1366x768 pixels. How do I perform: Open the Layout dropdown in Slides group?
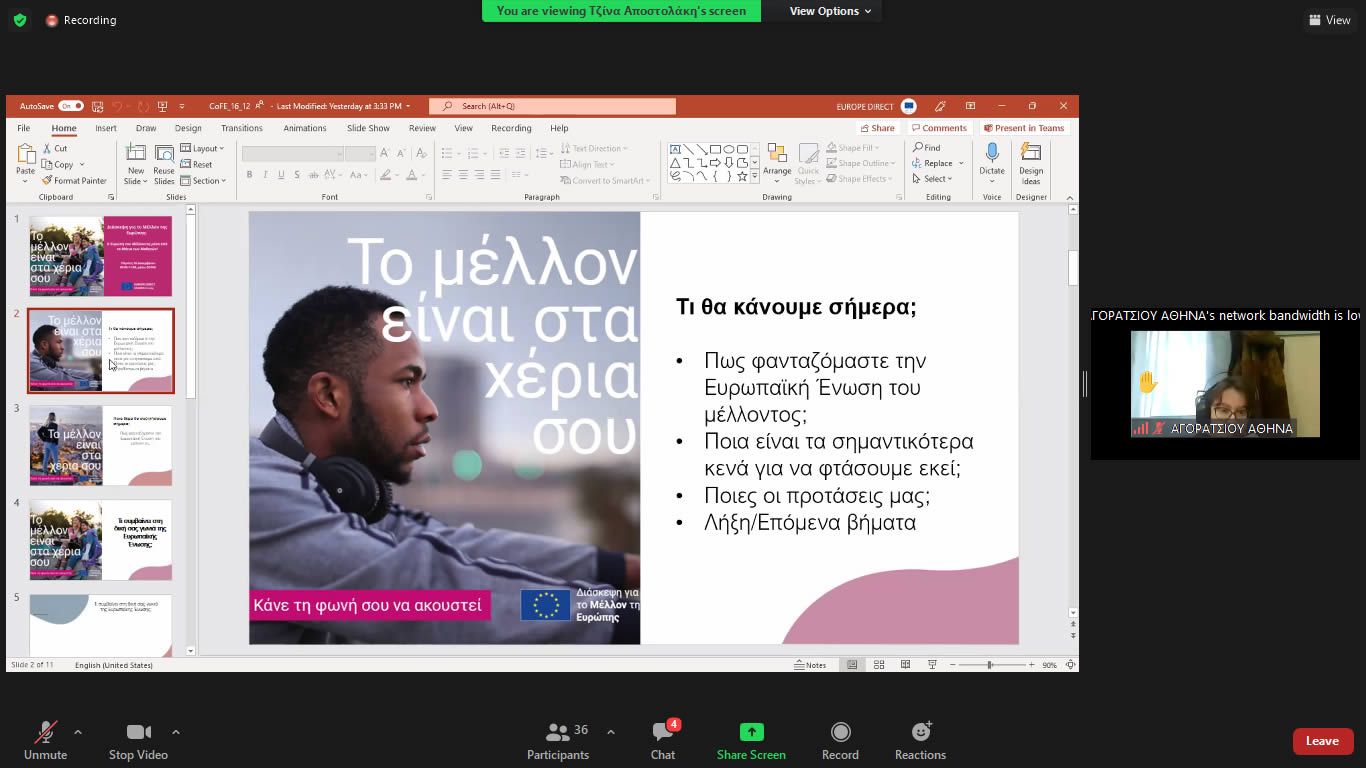pos(205,149)
